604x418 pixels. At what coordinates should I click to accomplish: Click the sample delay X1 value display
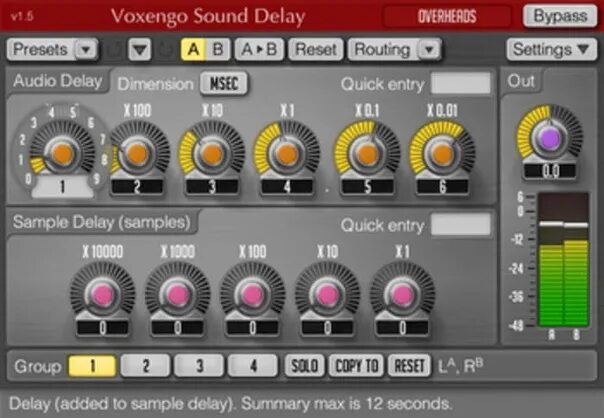(x=402, y=328)
